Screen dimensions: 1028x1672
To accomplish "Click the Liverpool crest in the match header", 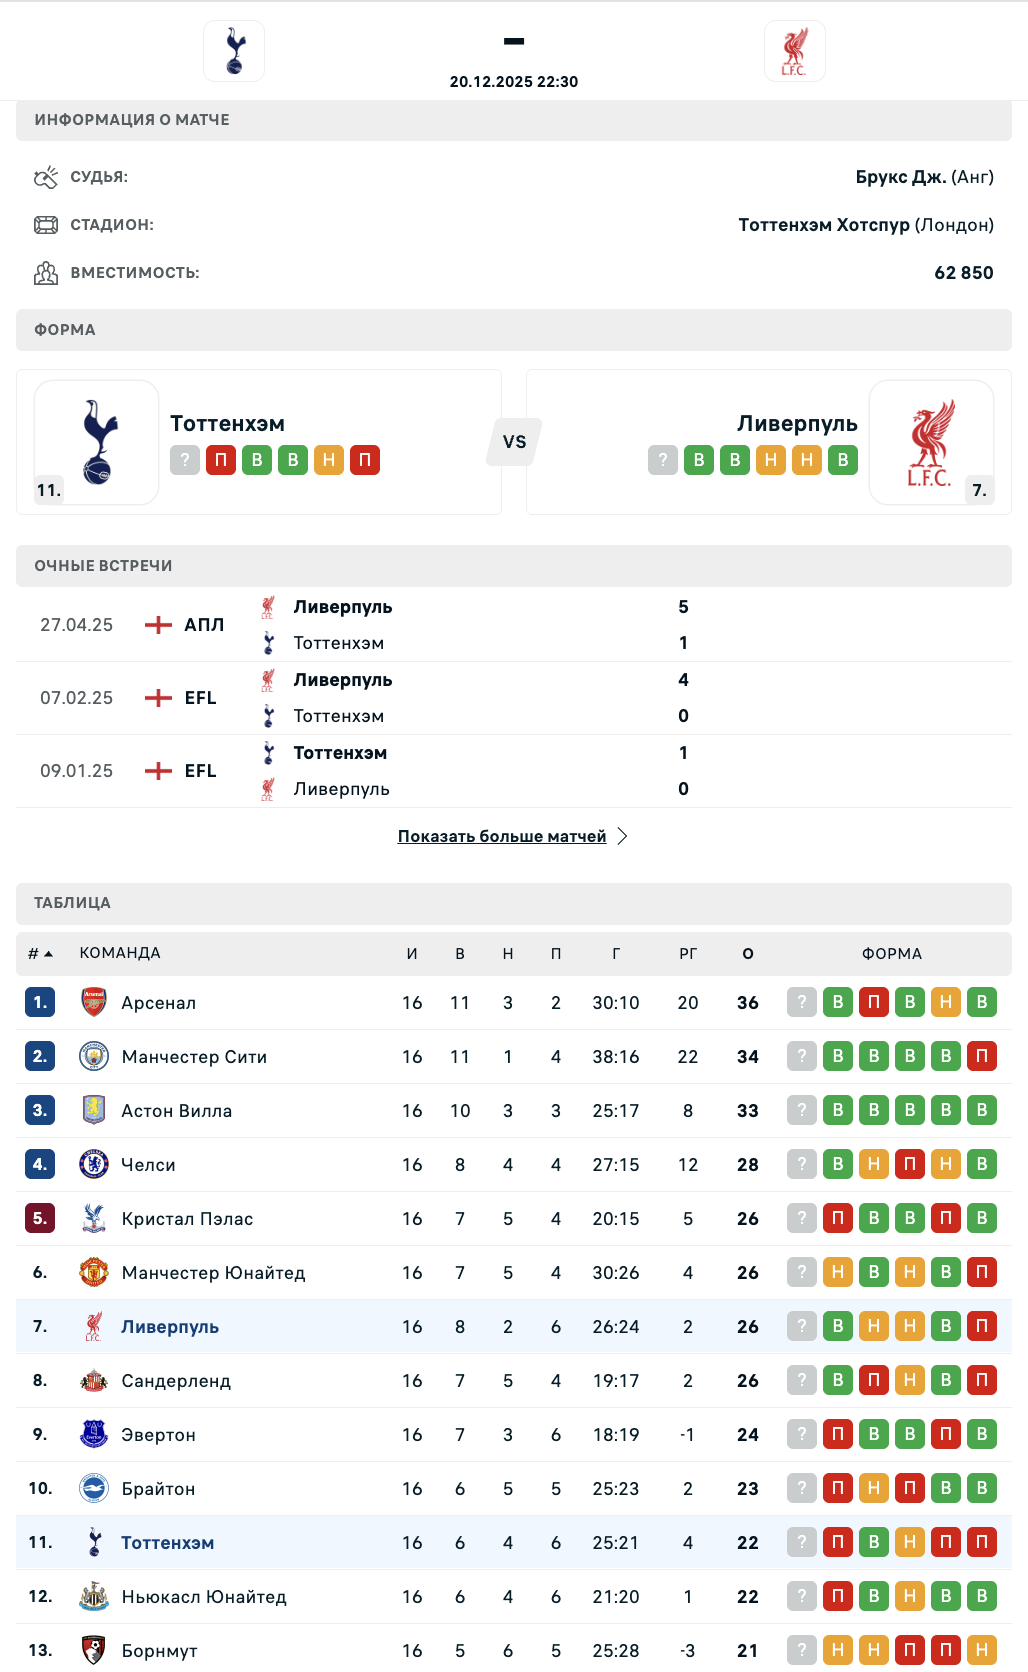I will coord(794,51).
